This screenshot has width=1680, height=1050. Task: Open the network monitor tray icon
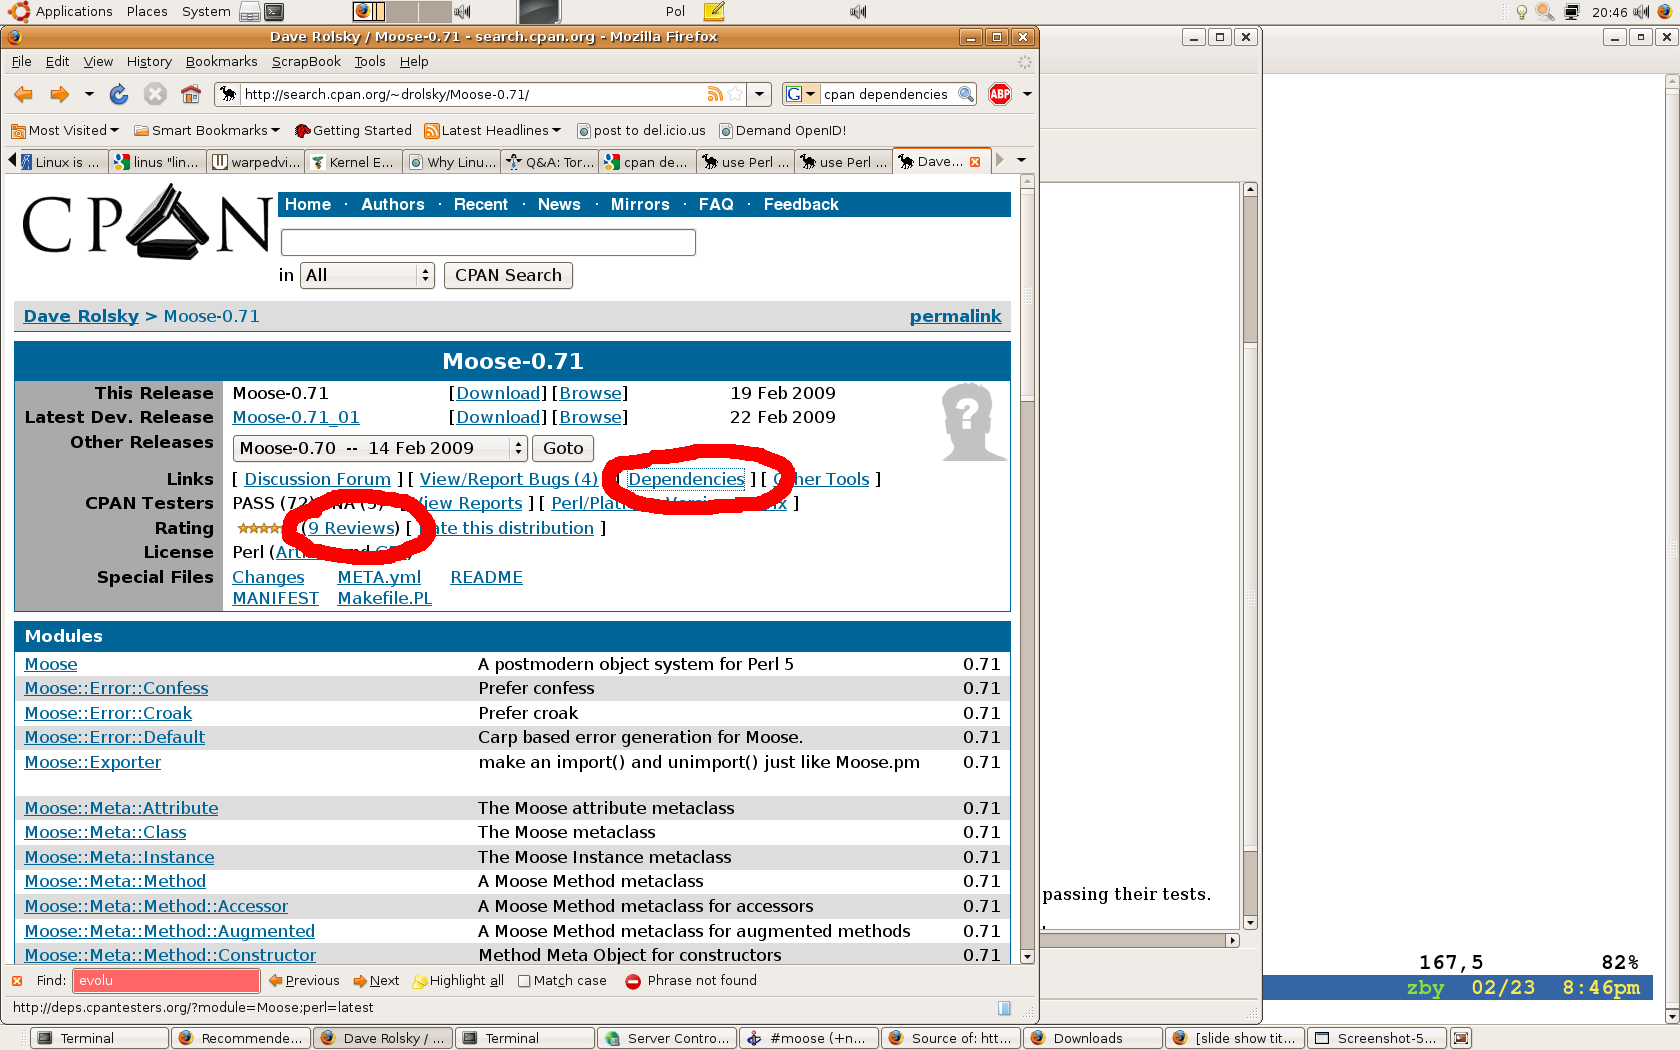tap(1572, 12)
